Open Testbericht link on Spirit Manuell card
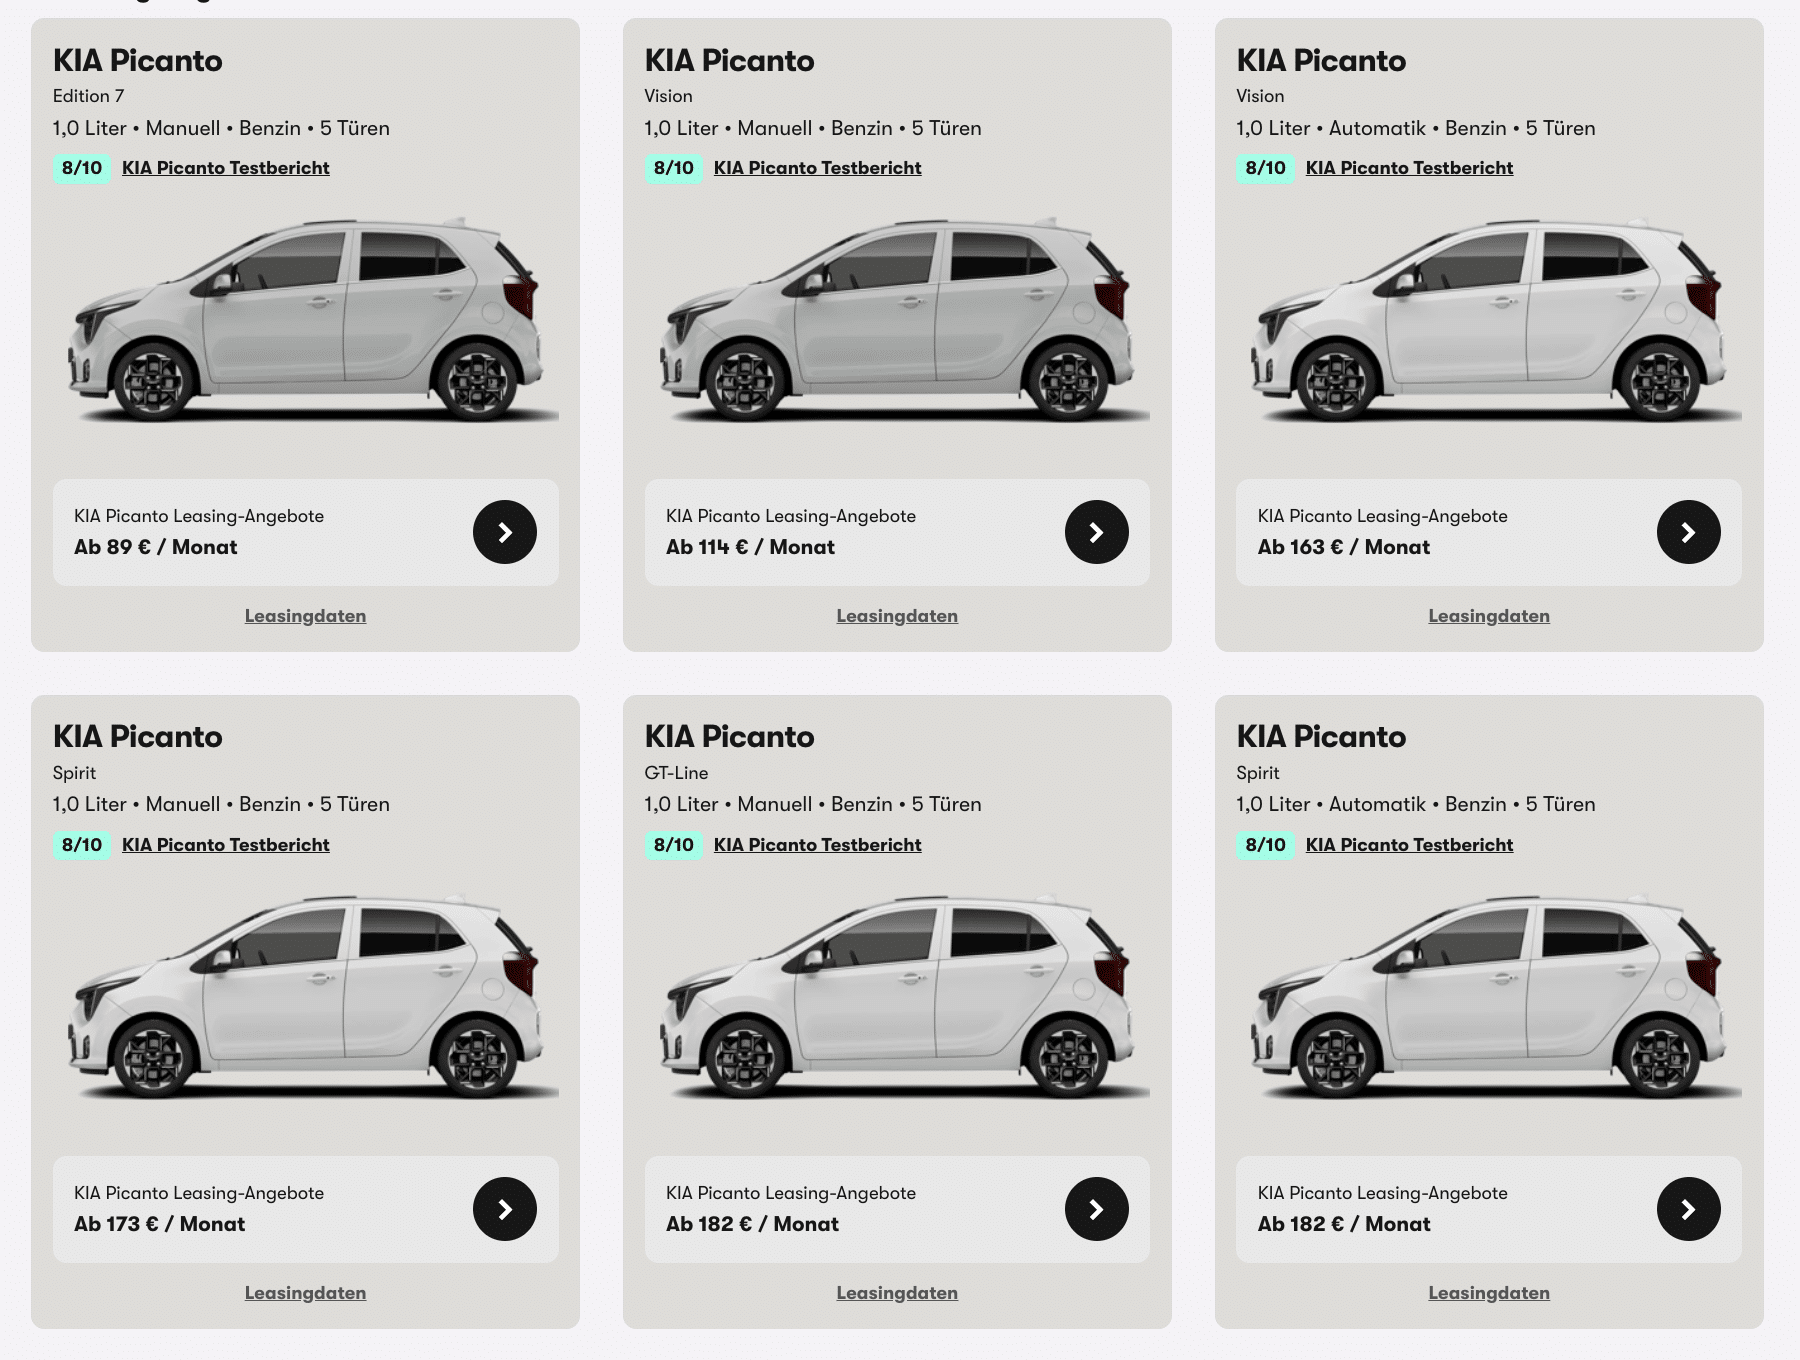This screenshot has width=1800, height=1360. pyautogui.click(x=226, y=845)
